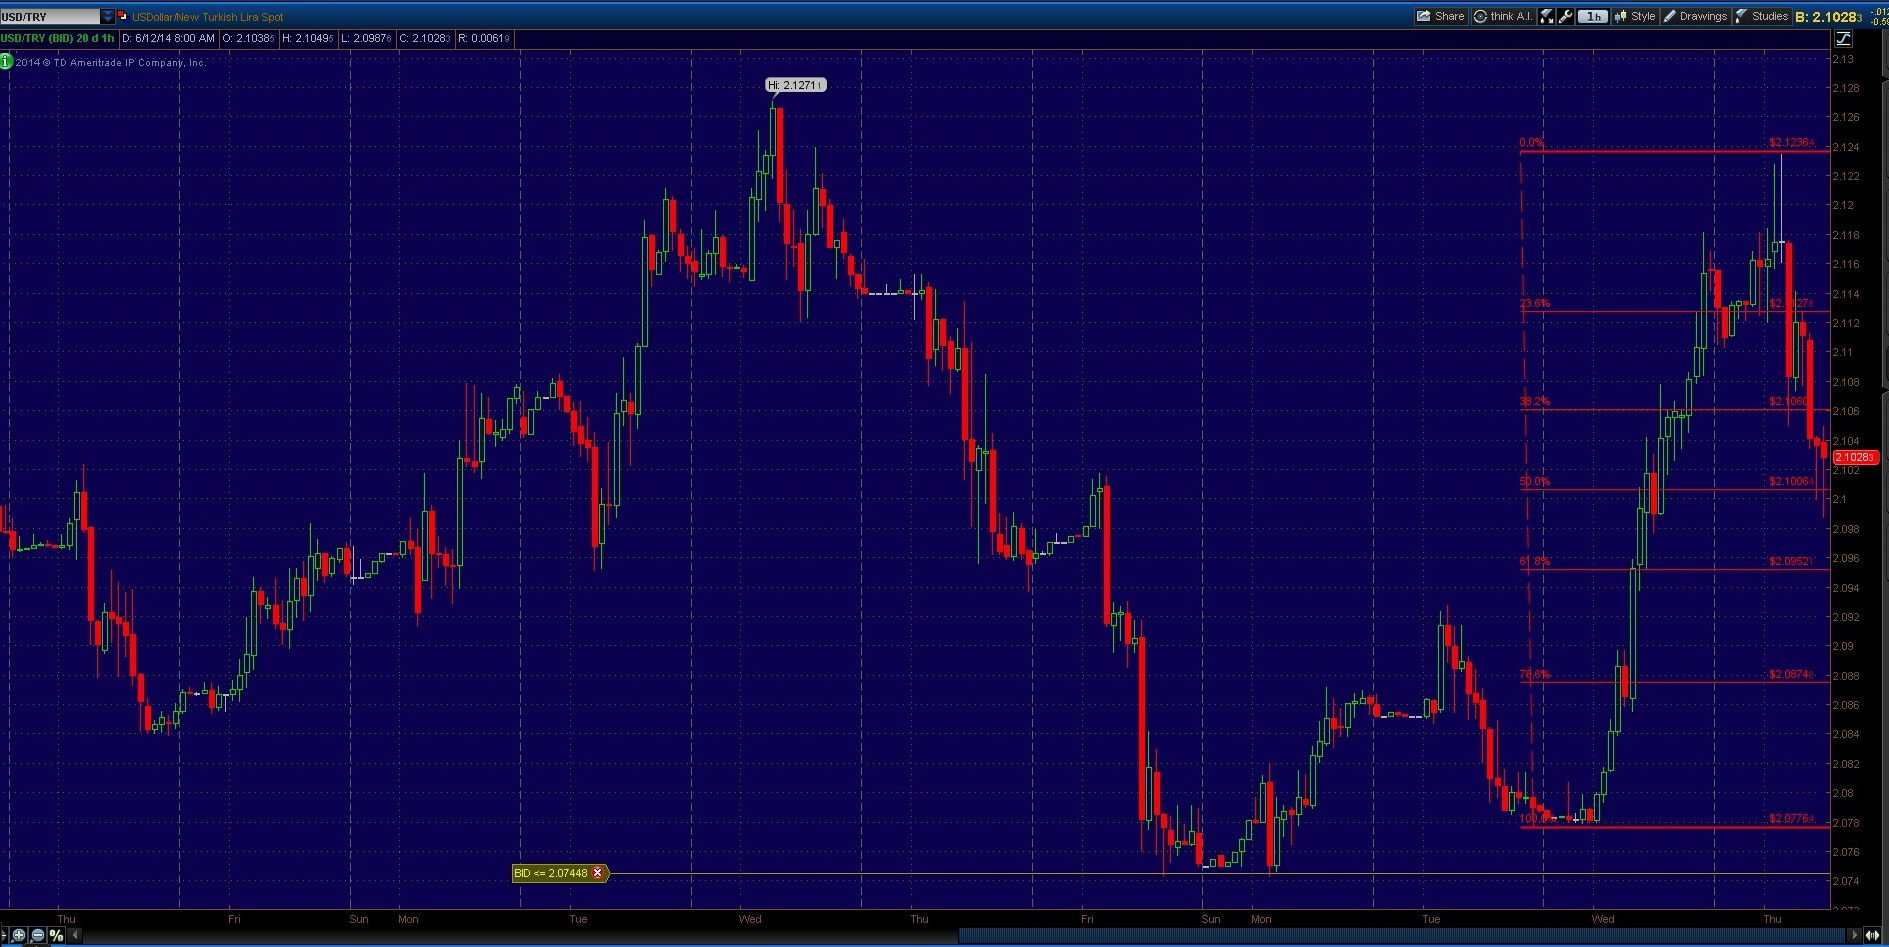Click the Share button
Image resolution: width=1889 pixels, height=947 pixels.
click(1440, 16)
